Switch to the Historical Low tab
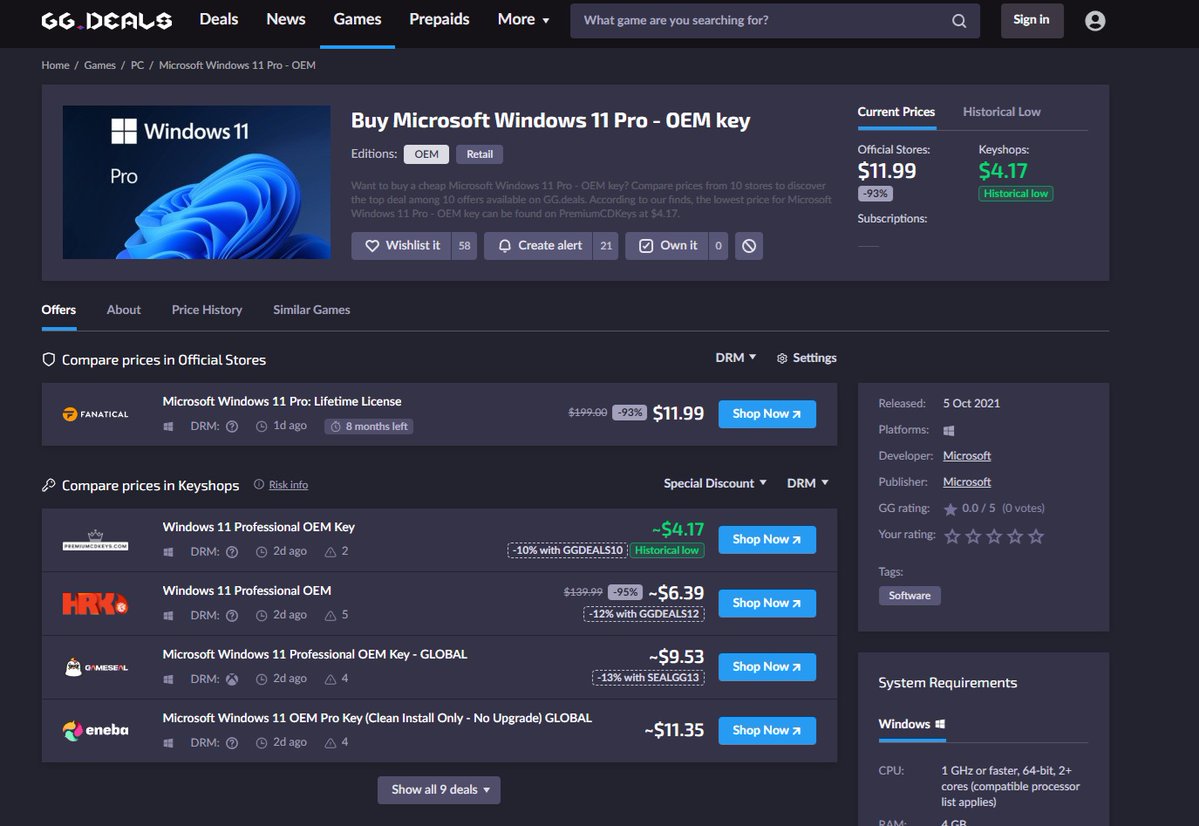 1001,112
